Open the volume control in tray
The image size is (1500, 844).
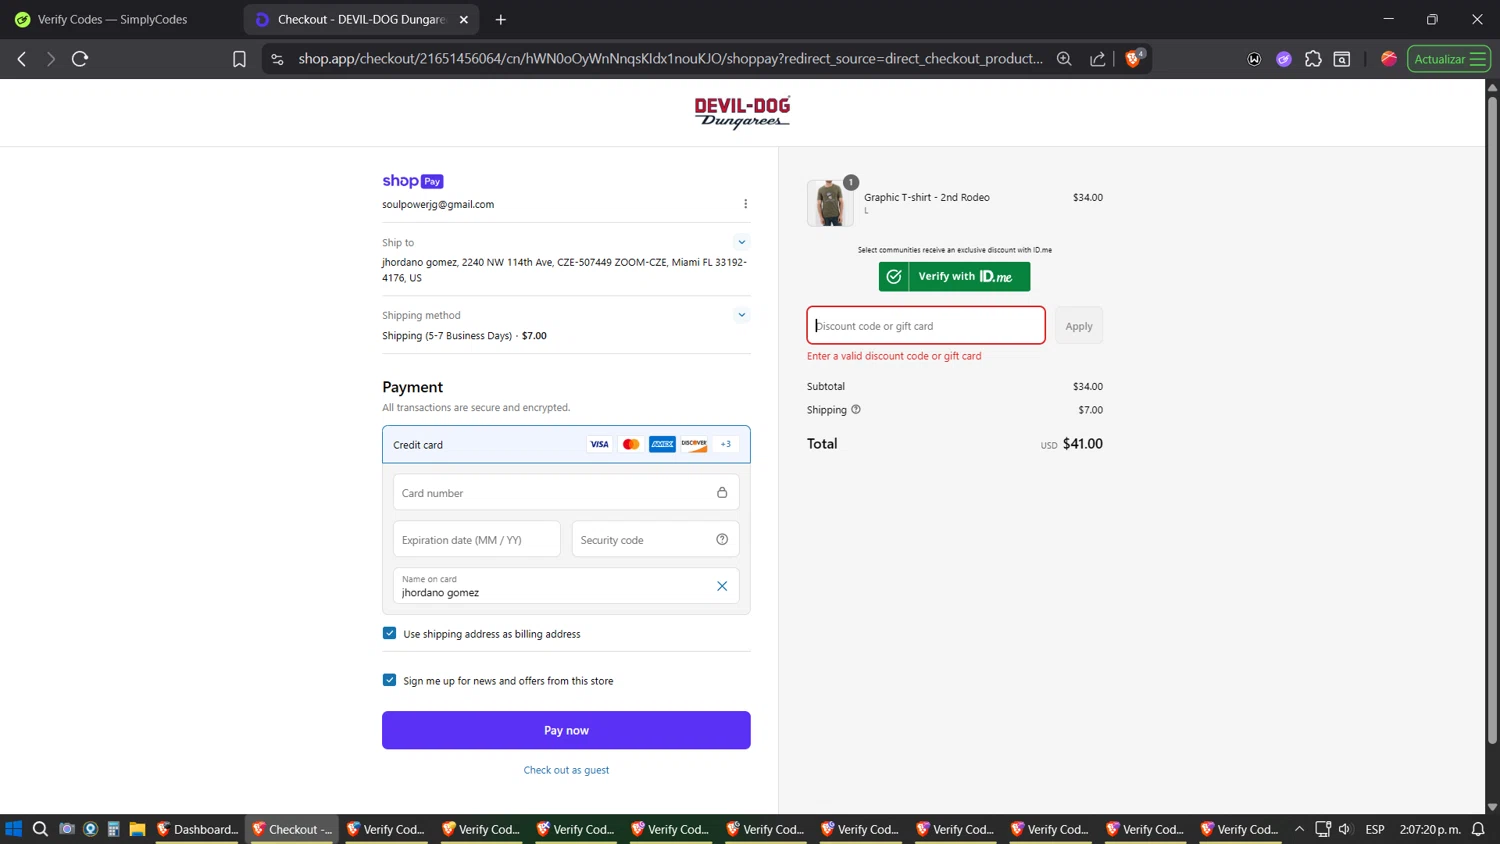(x=1345, y=829)
